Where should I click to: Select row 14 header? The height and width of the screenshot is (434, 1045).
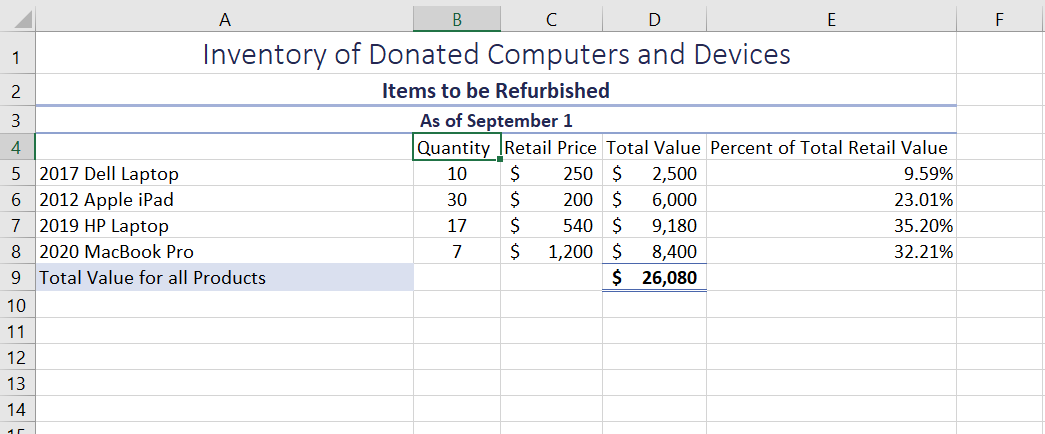(x=17, y=409)
